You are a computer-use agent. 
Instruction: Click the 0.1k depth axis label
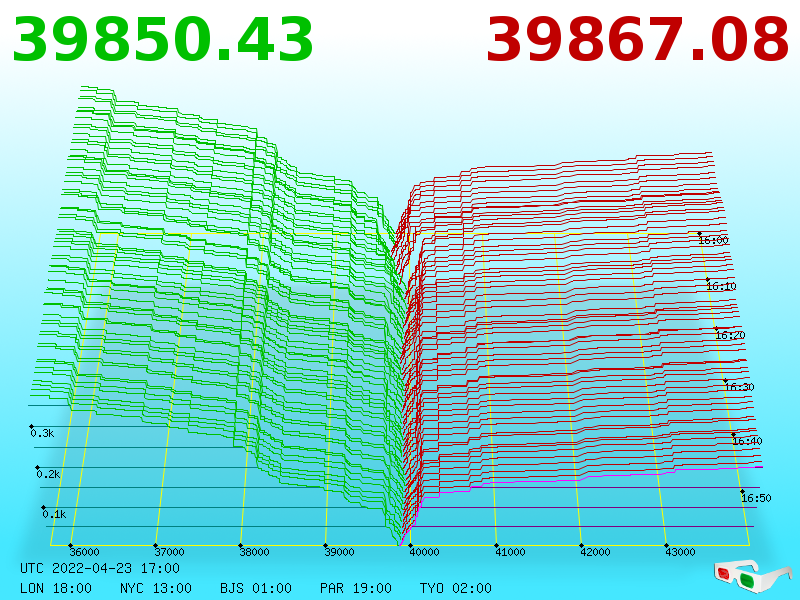[54, 514]
